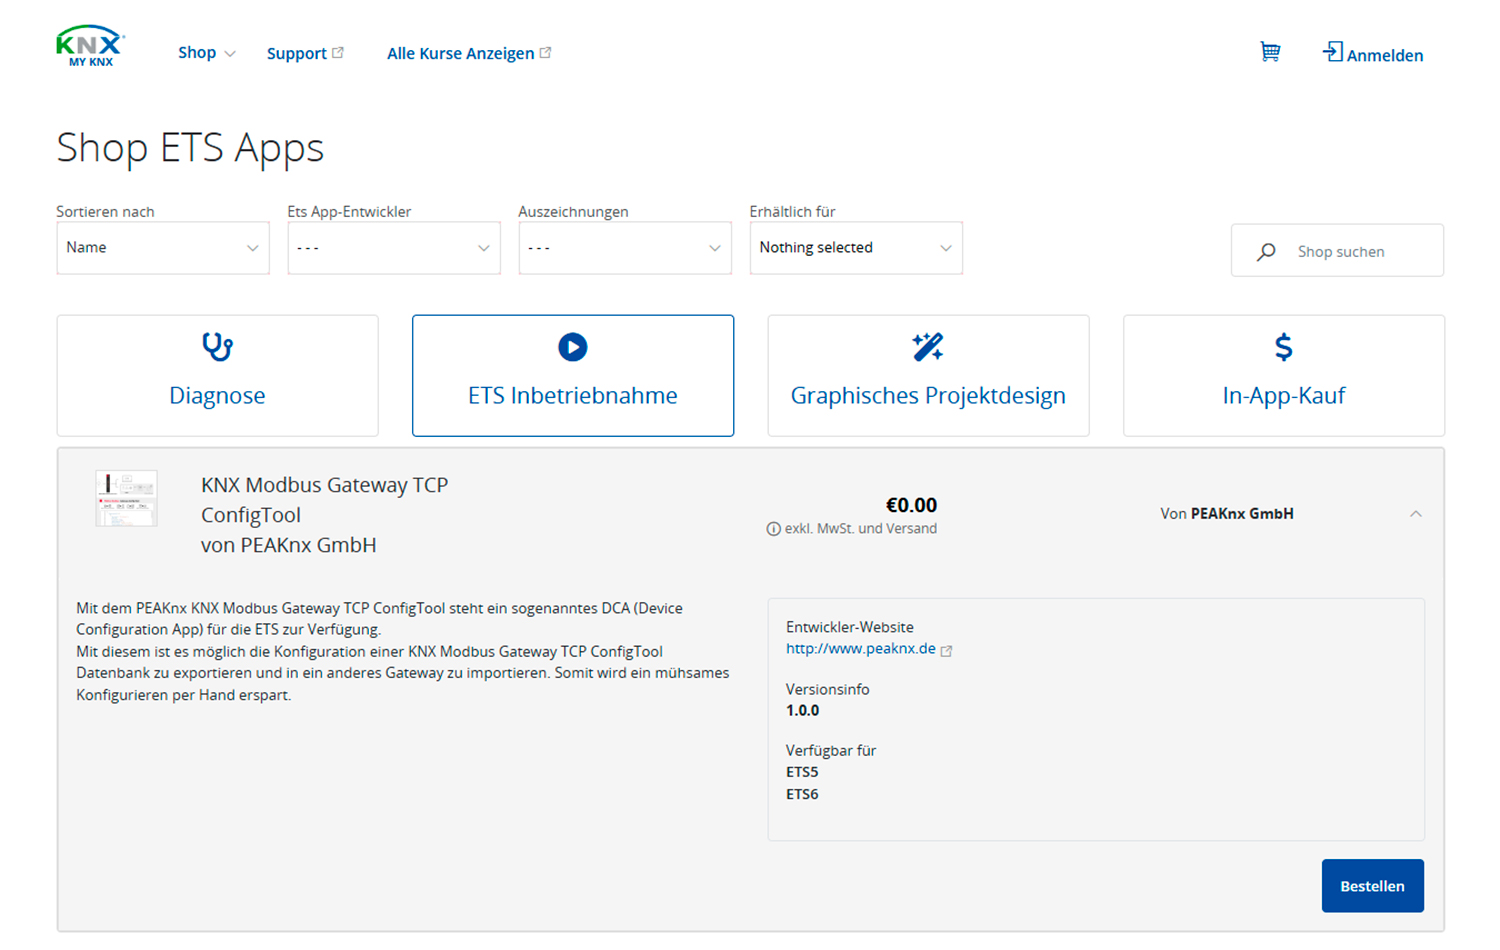Click the Shop ETS Apps heading
The width and height of the screenshot is (1500, 950).
[190, 149]
